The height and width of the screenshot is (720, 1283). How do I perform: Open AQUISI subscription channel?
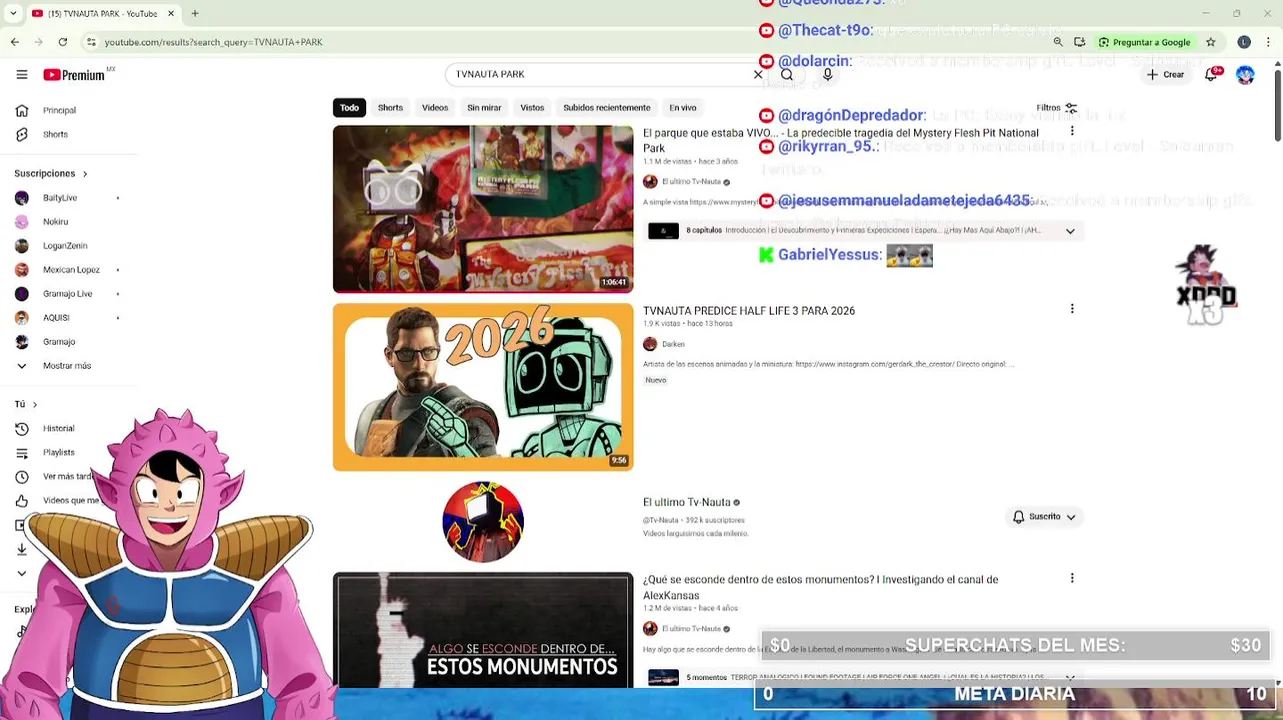pyautogui.click(x=56, y=318)
